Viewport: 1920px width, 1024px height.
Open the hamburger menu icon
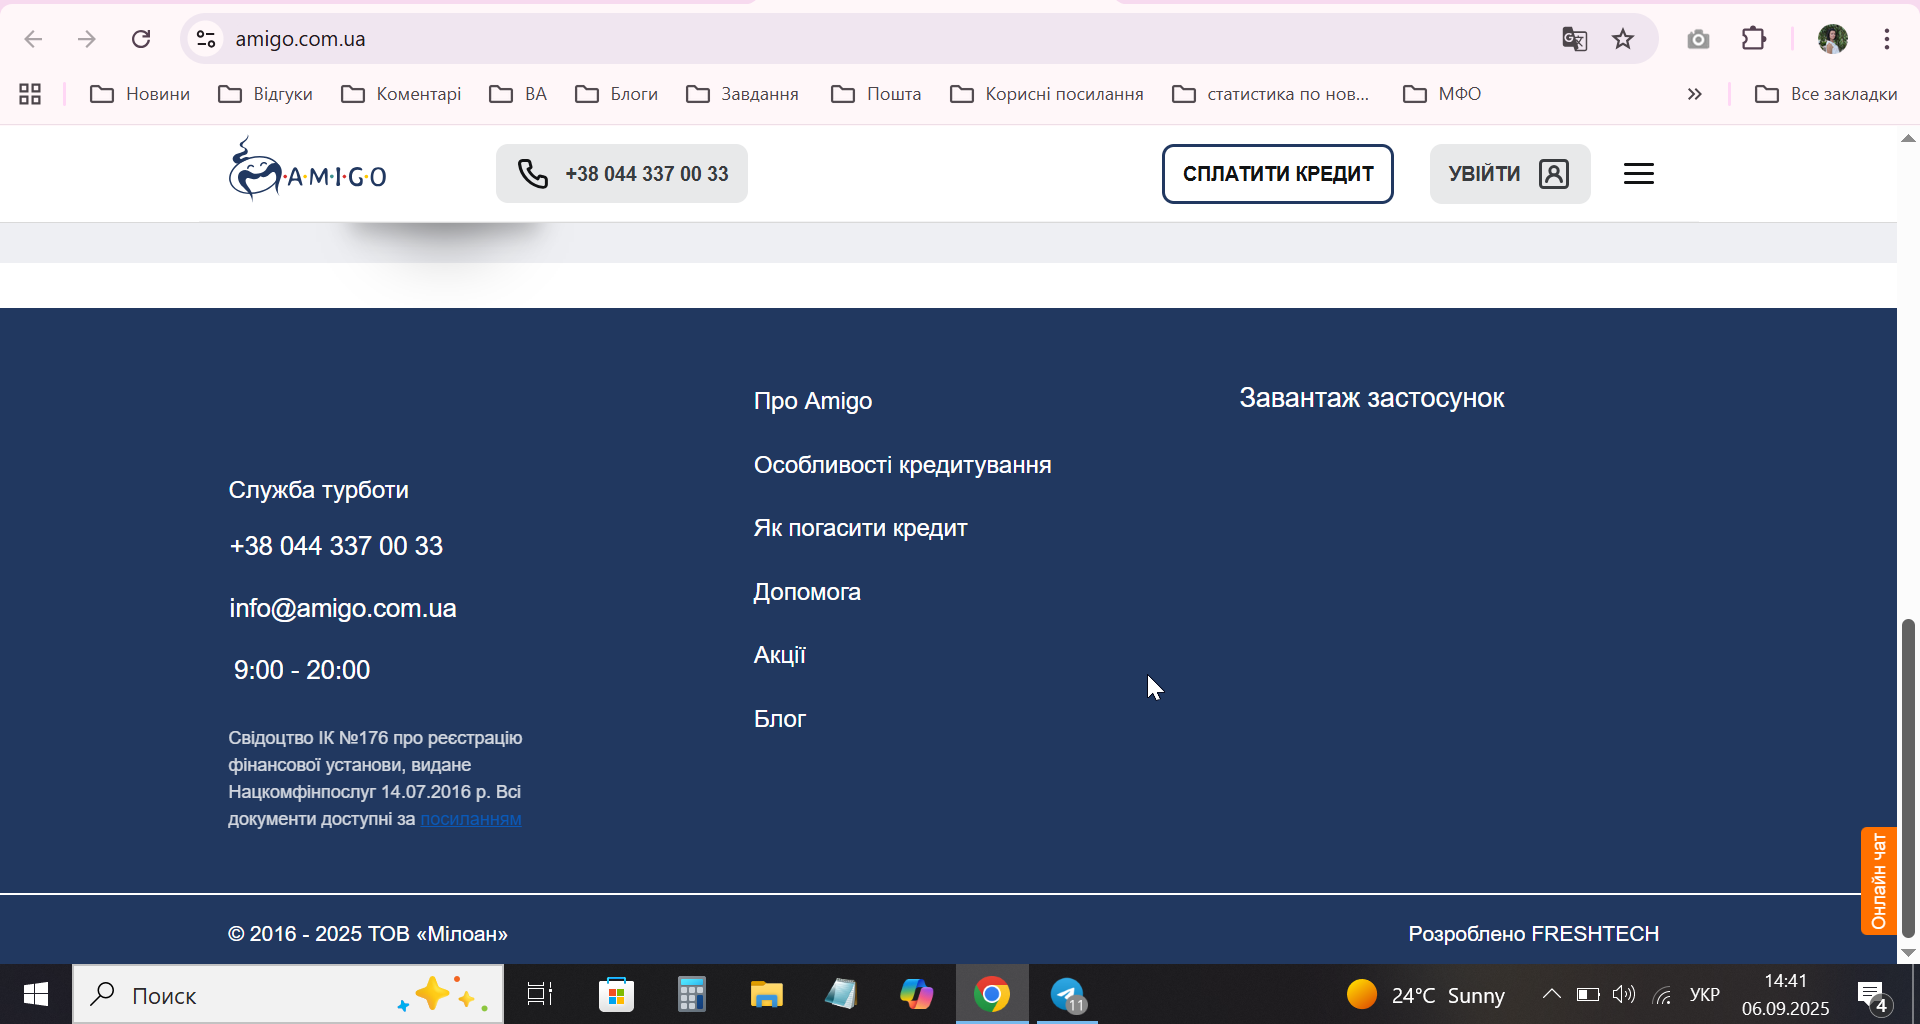(1638, 174)
